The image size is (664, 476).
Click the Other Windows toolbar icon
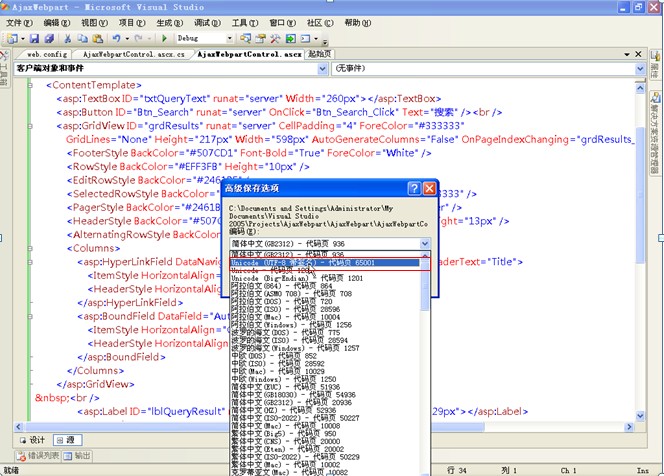point(306,39)
